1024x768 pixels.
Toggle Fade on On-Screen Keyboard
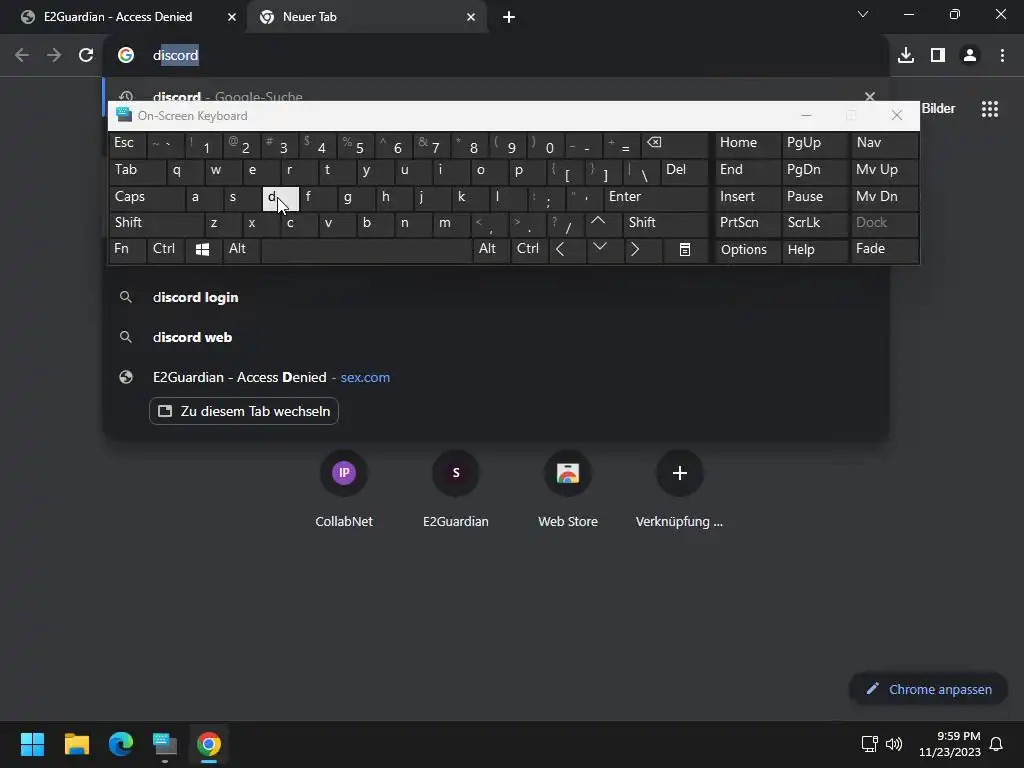[x=884, y=249]
